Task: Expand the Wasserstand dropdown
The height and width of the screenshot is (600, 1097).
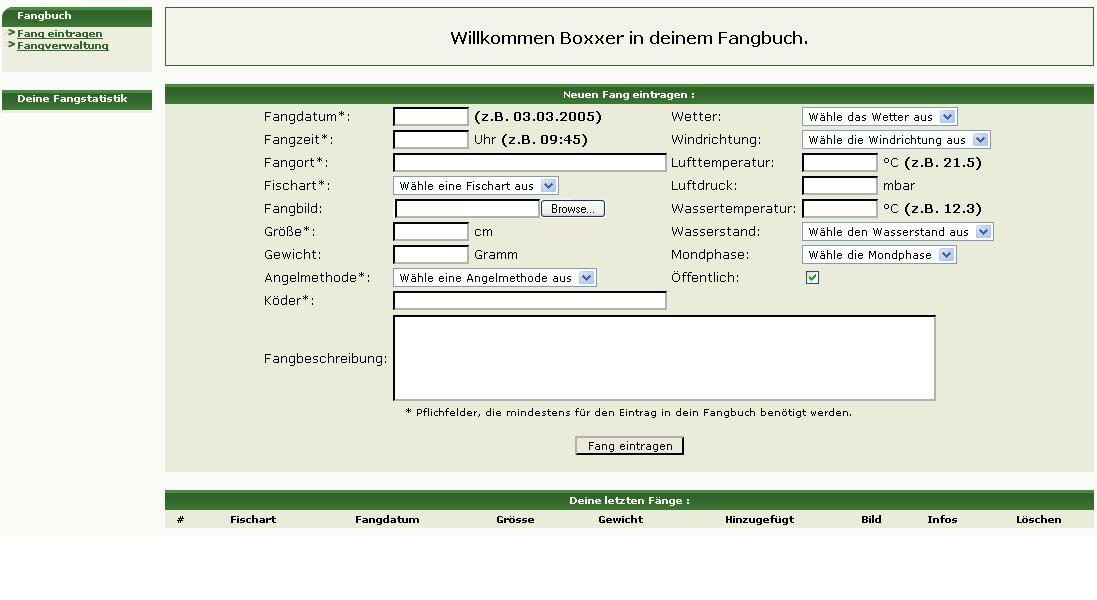Action: [x=897, y=232]
